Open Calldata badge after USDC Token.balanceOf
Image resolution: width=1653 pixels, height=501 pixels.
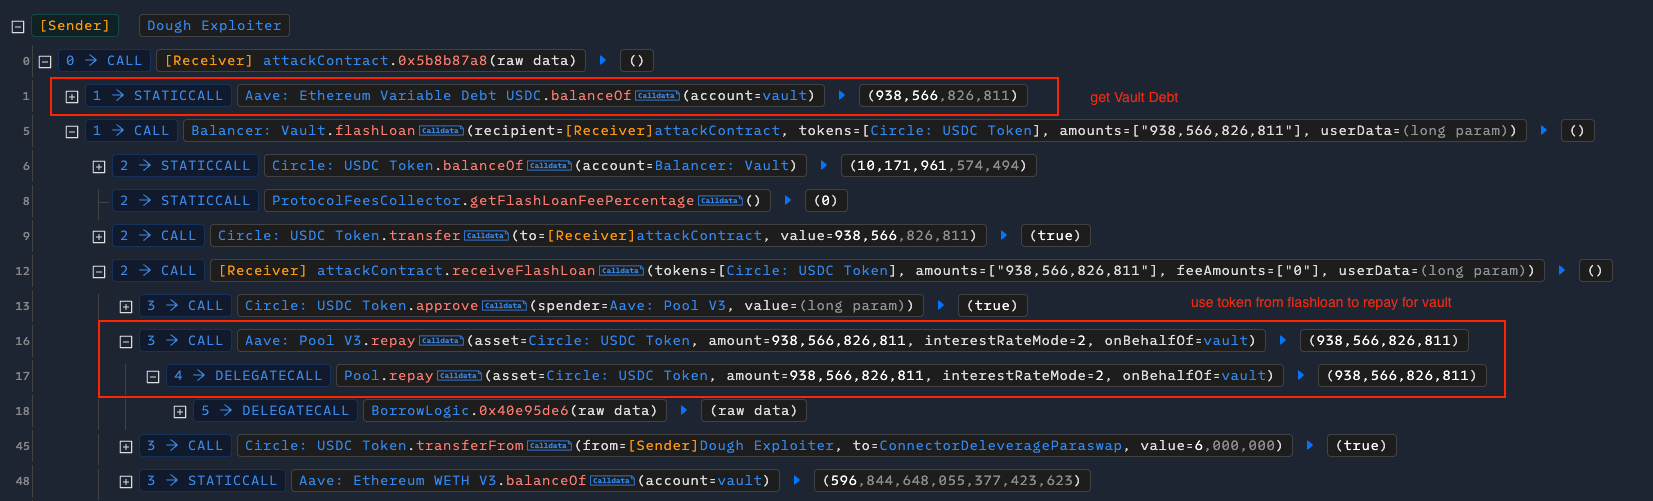pyautogui.click(x=549, y=166)
